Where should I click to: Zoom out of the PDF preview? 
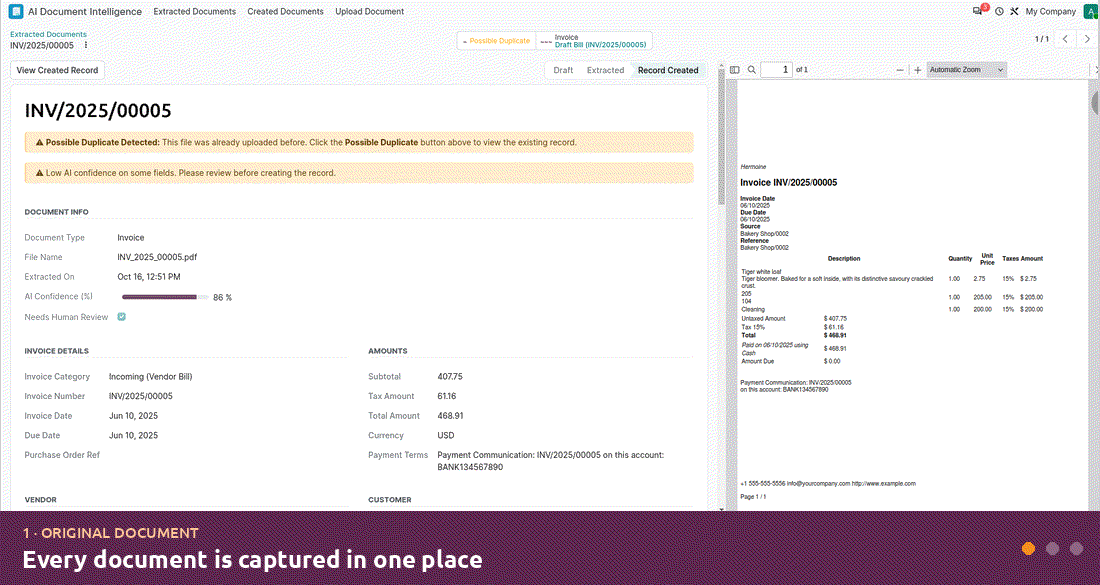click(900, 70)
